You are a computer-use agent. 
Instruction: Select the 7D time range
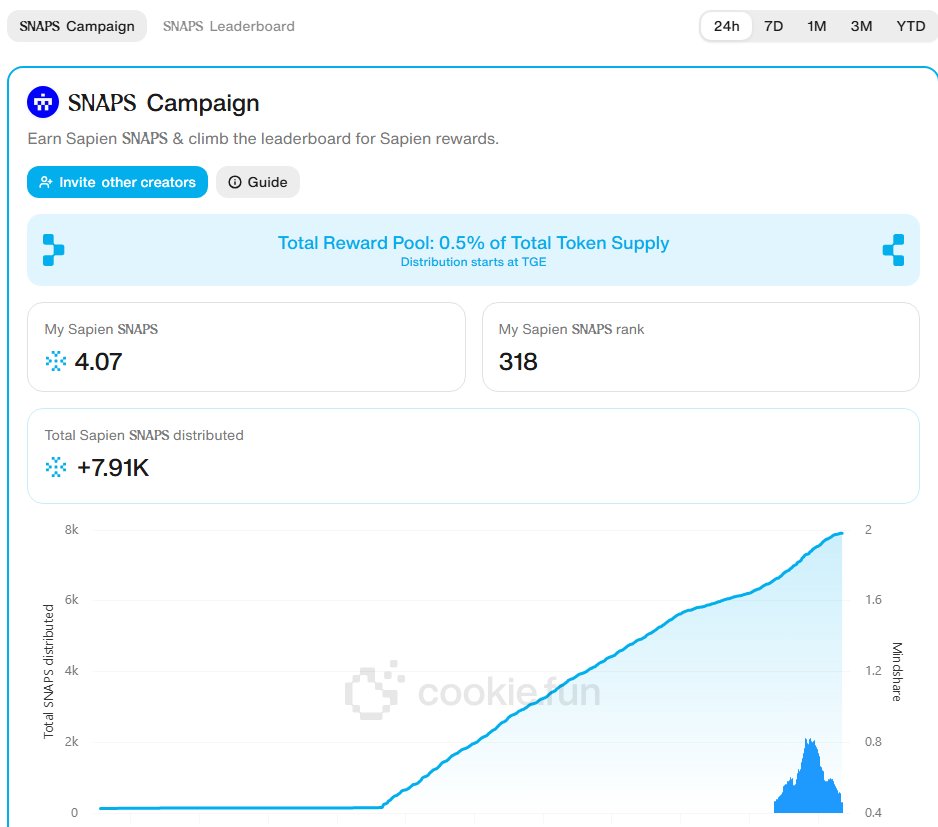point(773,26)
